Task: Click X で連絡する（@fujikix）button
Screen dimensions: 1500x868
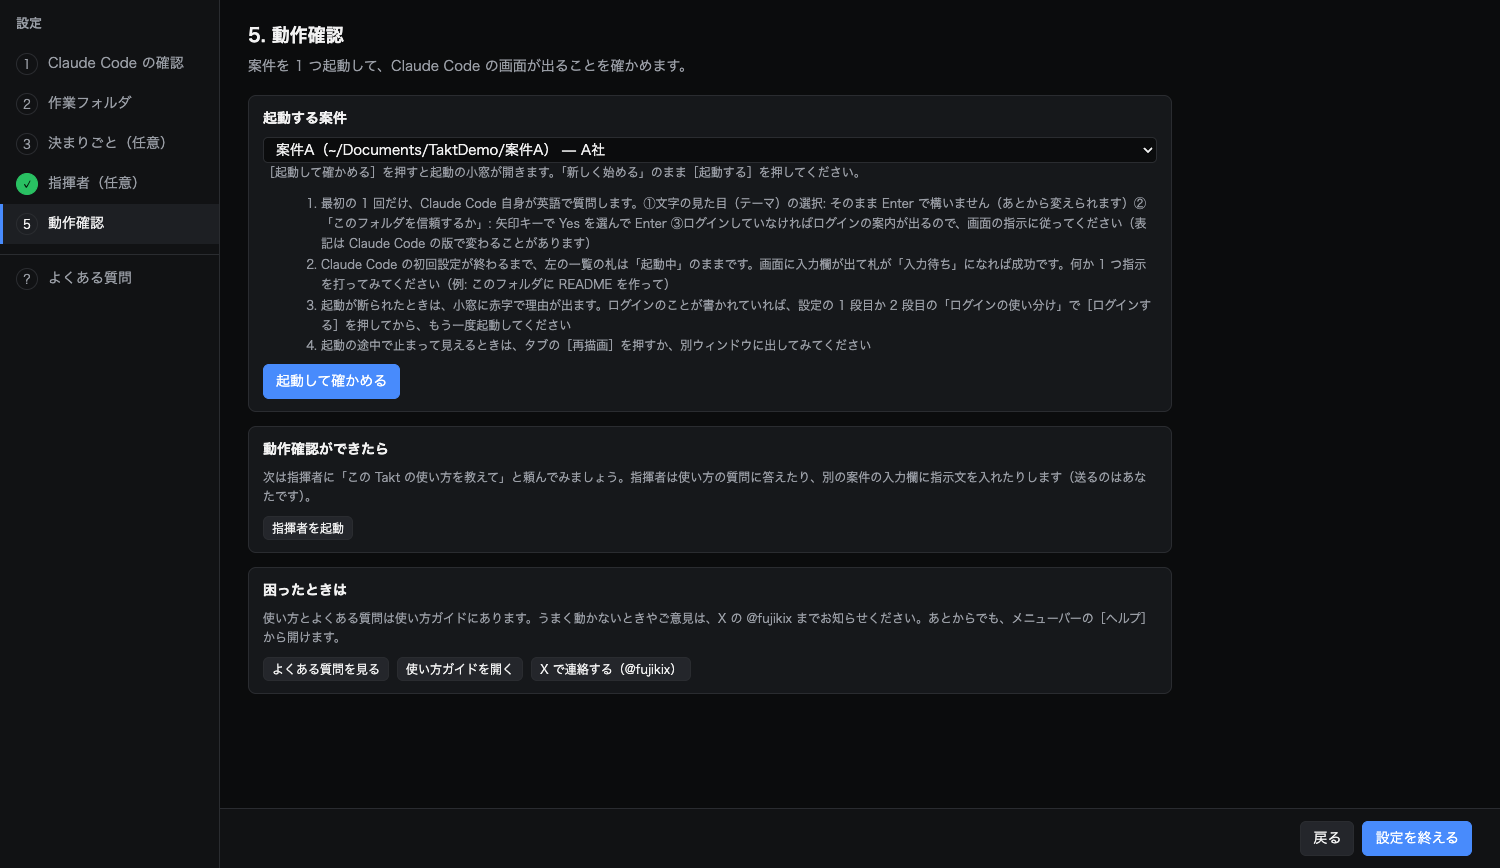Action: 611,669
